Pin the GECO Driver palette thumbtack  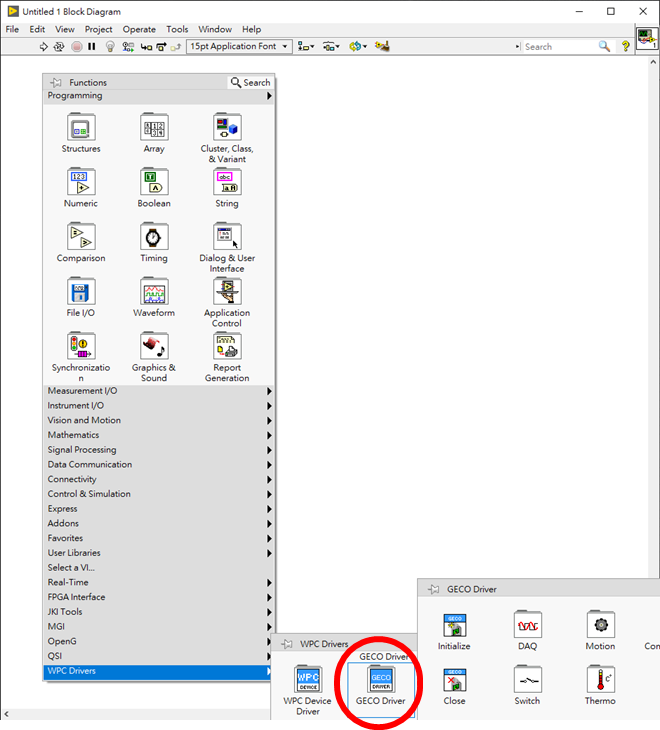pyautogui.click(x=433, y=590)
